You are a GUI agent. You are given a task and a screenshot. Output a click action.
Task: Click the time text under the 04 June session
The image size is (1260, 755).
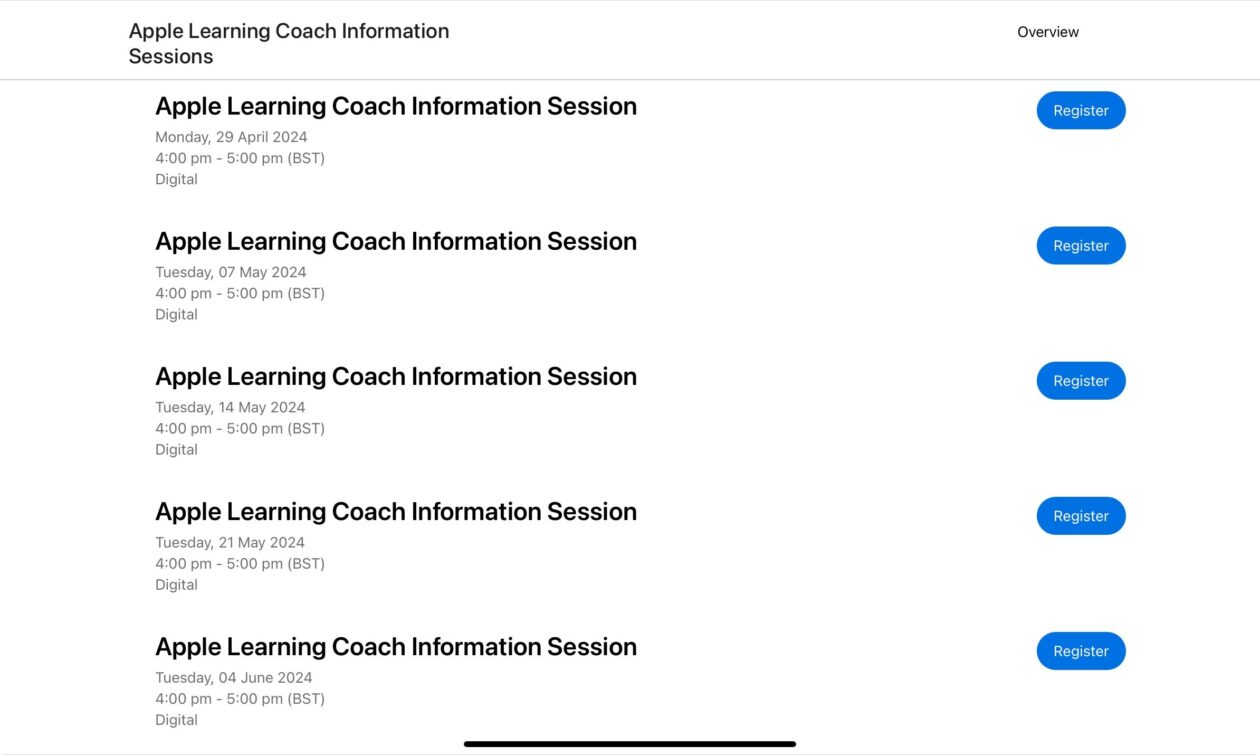point(240,698)
